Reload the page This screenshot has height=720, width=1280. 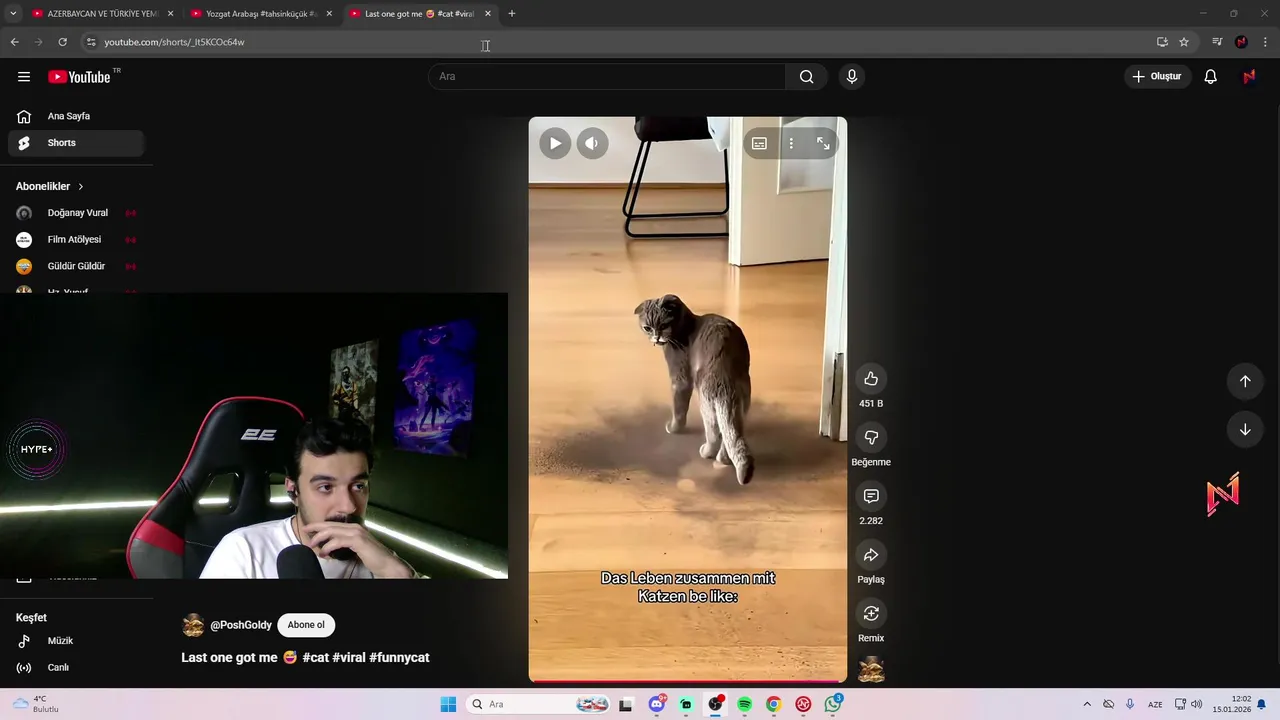(x=62, y=42)
